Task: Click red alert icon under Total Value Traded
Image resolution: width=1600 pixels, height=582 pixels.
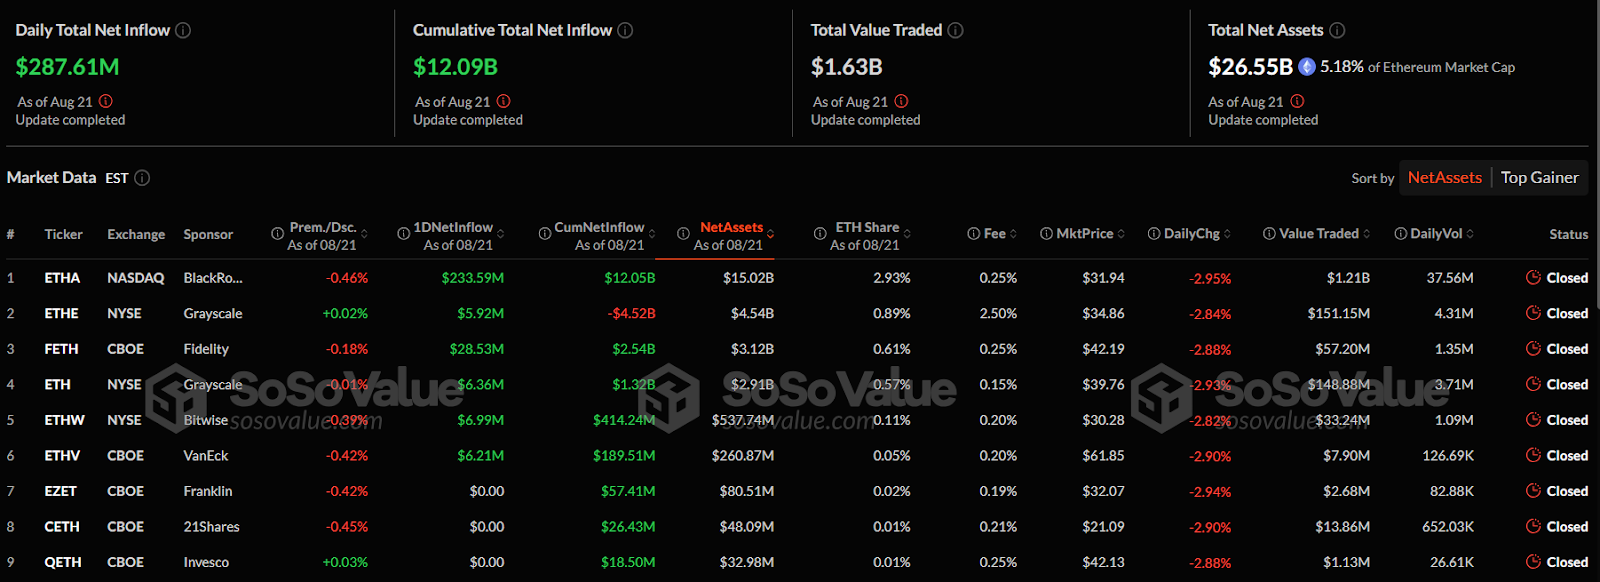Action: (902, 101)
